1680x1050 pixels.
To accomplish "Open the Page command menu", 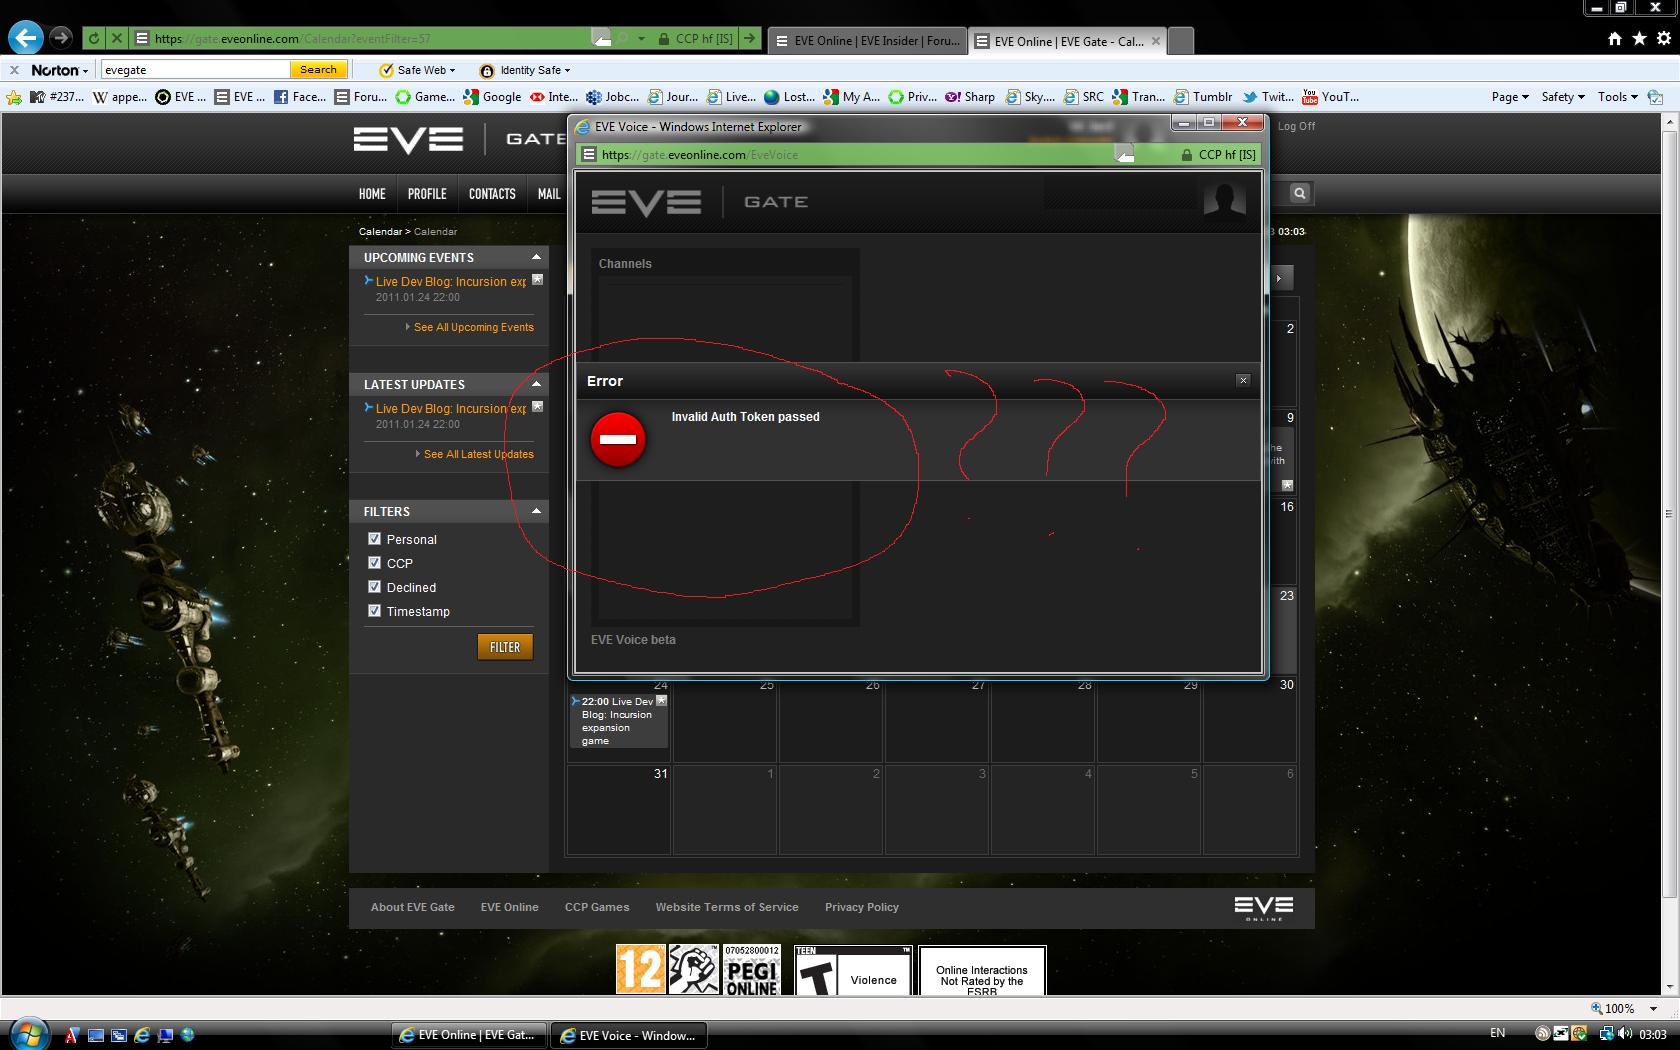I will coord(1510,97).
